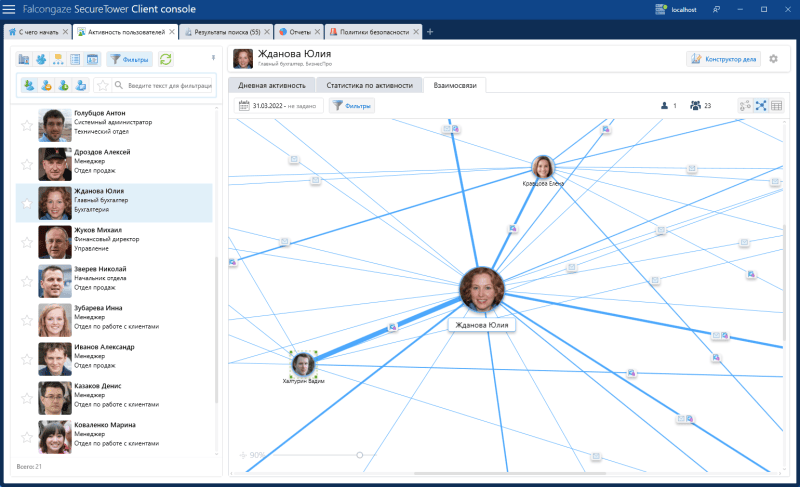Image resolution: width=800 pixels, height=487 pixels.
Task: Select the star-shaped graph layout icon
Action: (x=760, y=105)
